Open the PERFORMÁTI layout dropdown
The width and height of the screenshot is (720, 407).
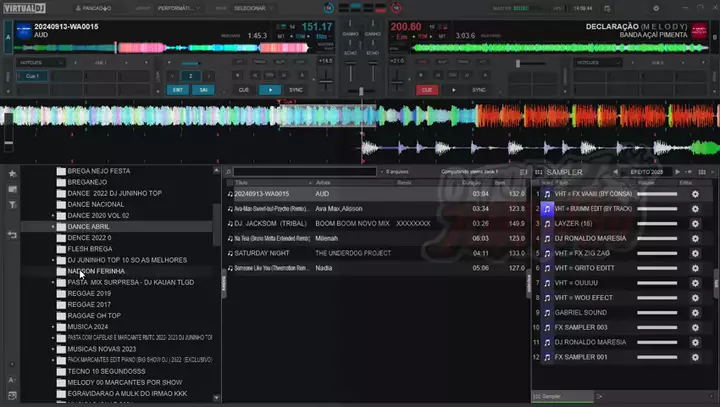point(179,8)
